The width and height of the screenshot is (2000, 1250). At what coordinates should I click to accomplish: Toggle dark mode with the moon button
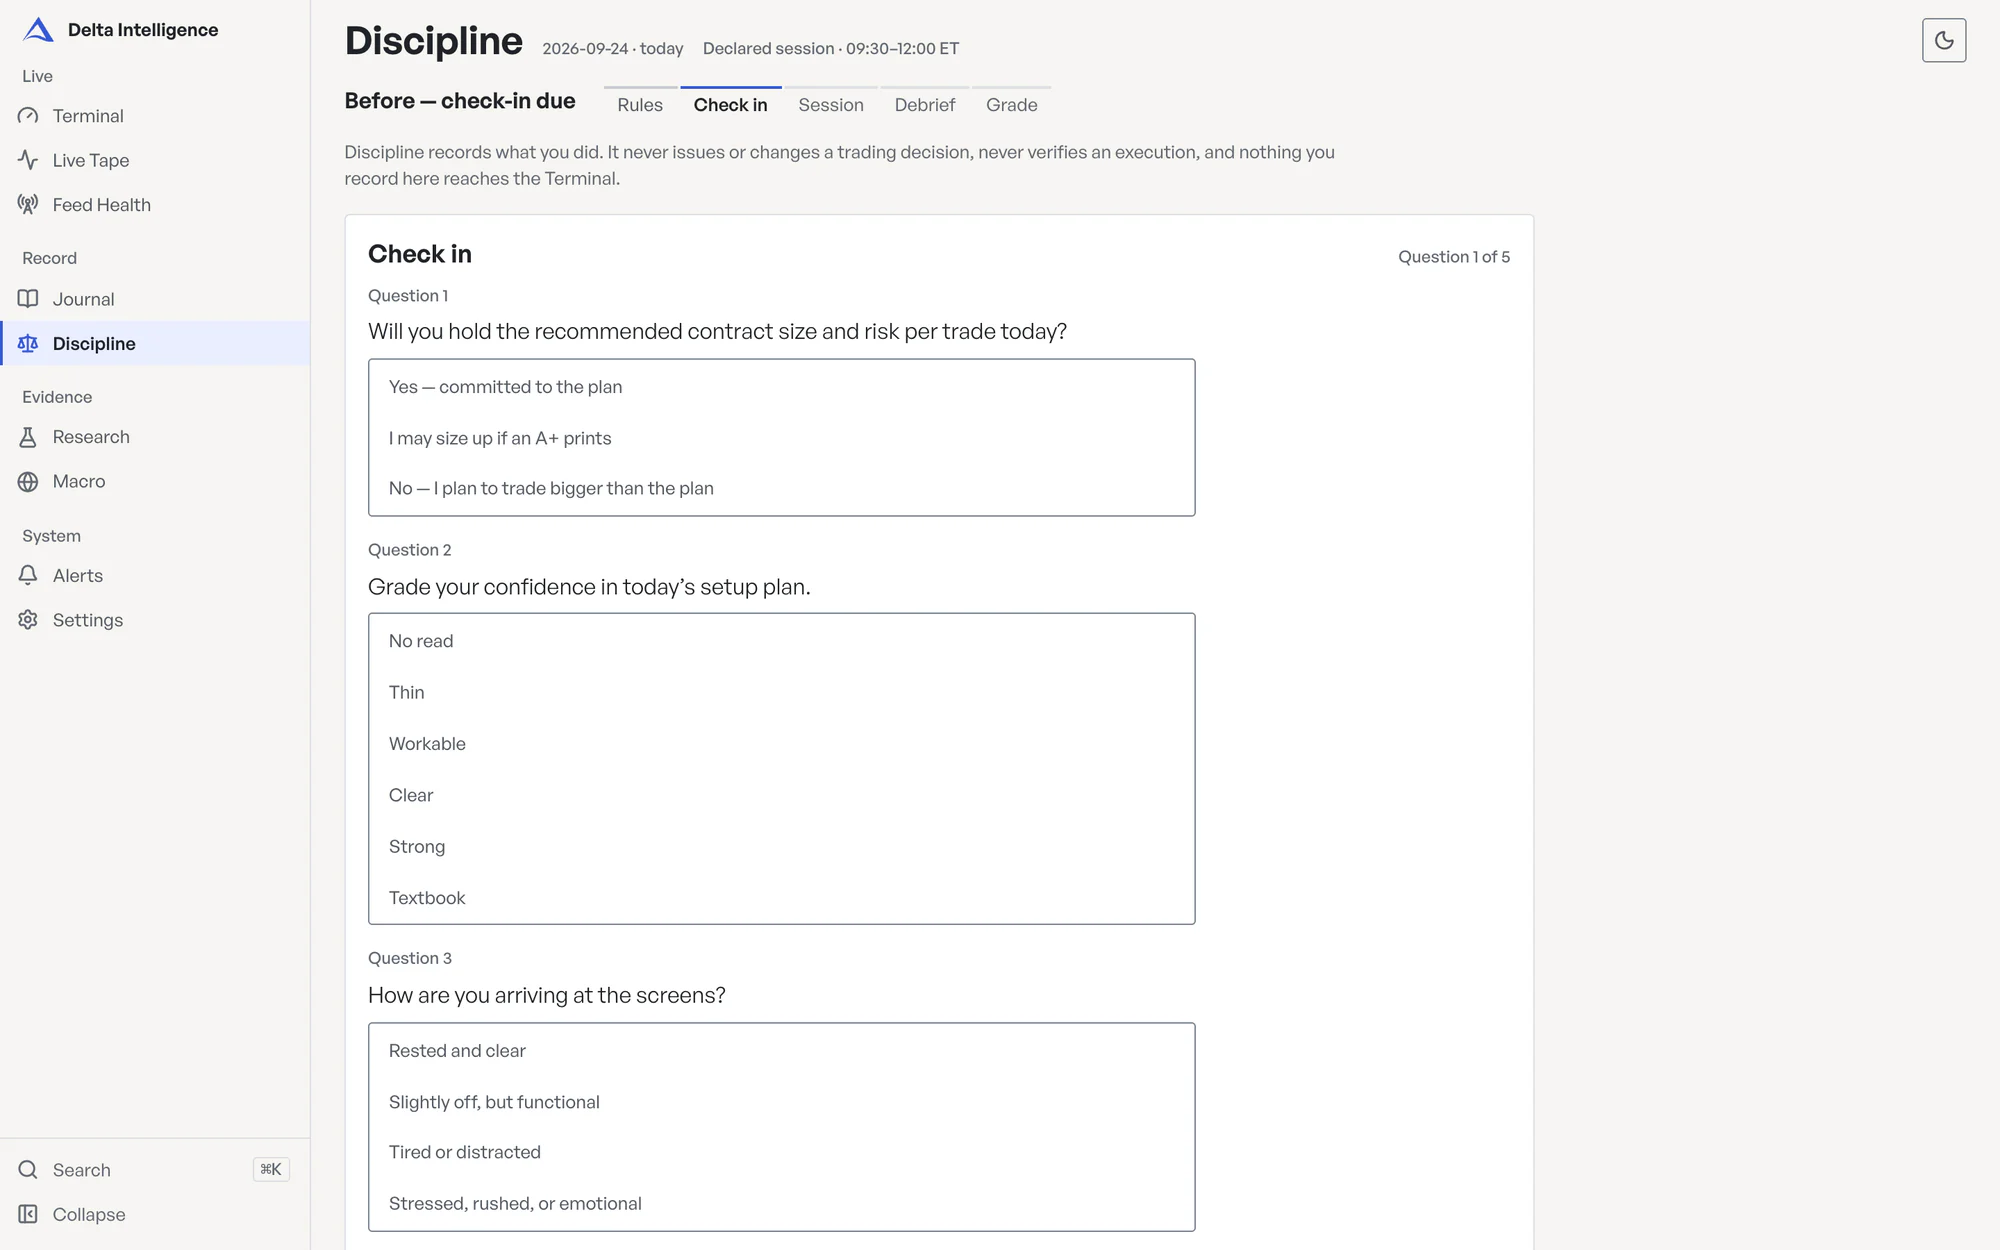pos(1943,40)
